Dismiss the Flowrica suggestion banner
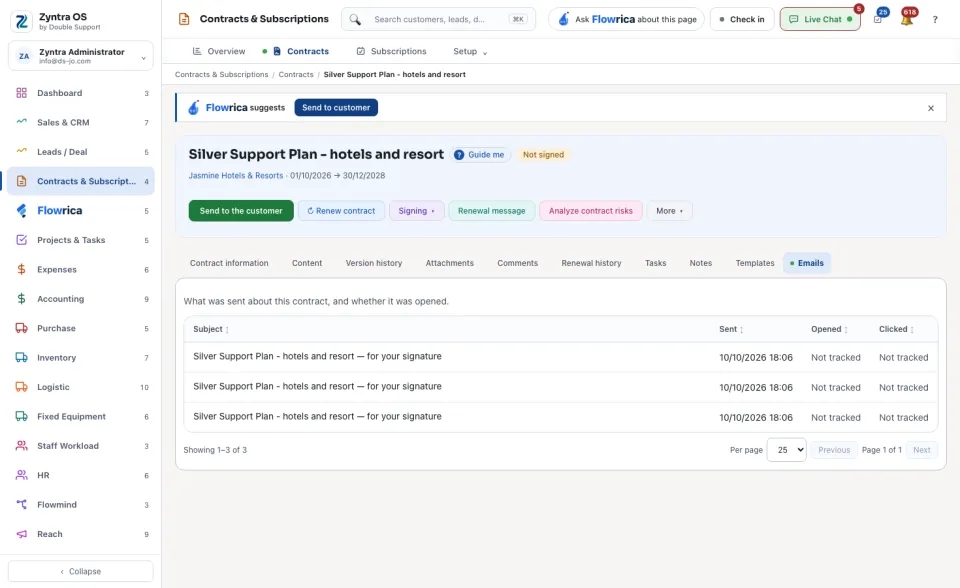Screen dimensions: 960x588 pyautogui.click(x=931, y=108)
